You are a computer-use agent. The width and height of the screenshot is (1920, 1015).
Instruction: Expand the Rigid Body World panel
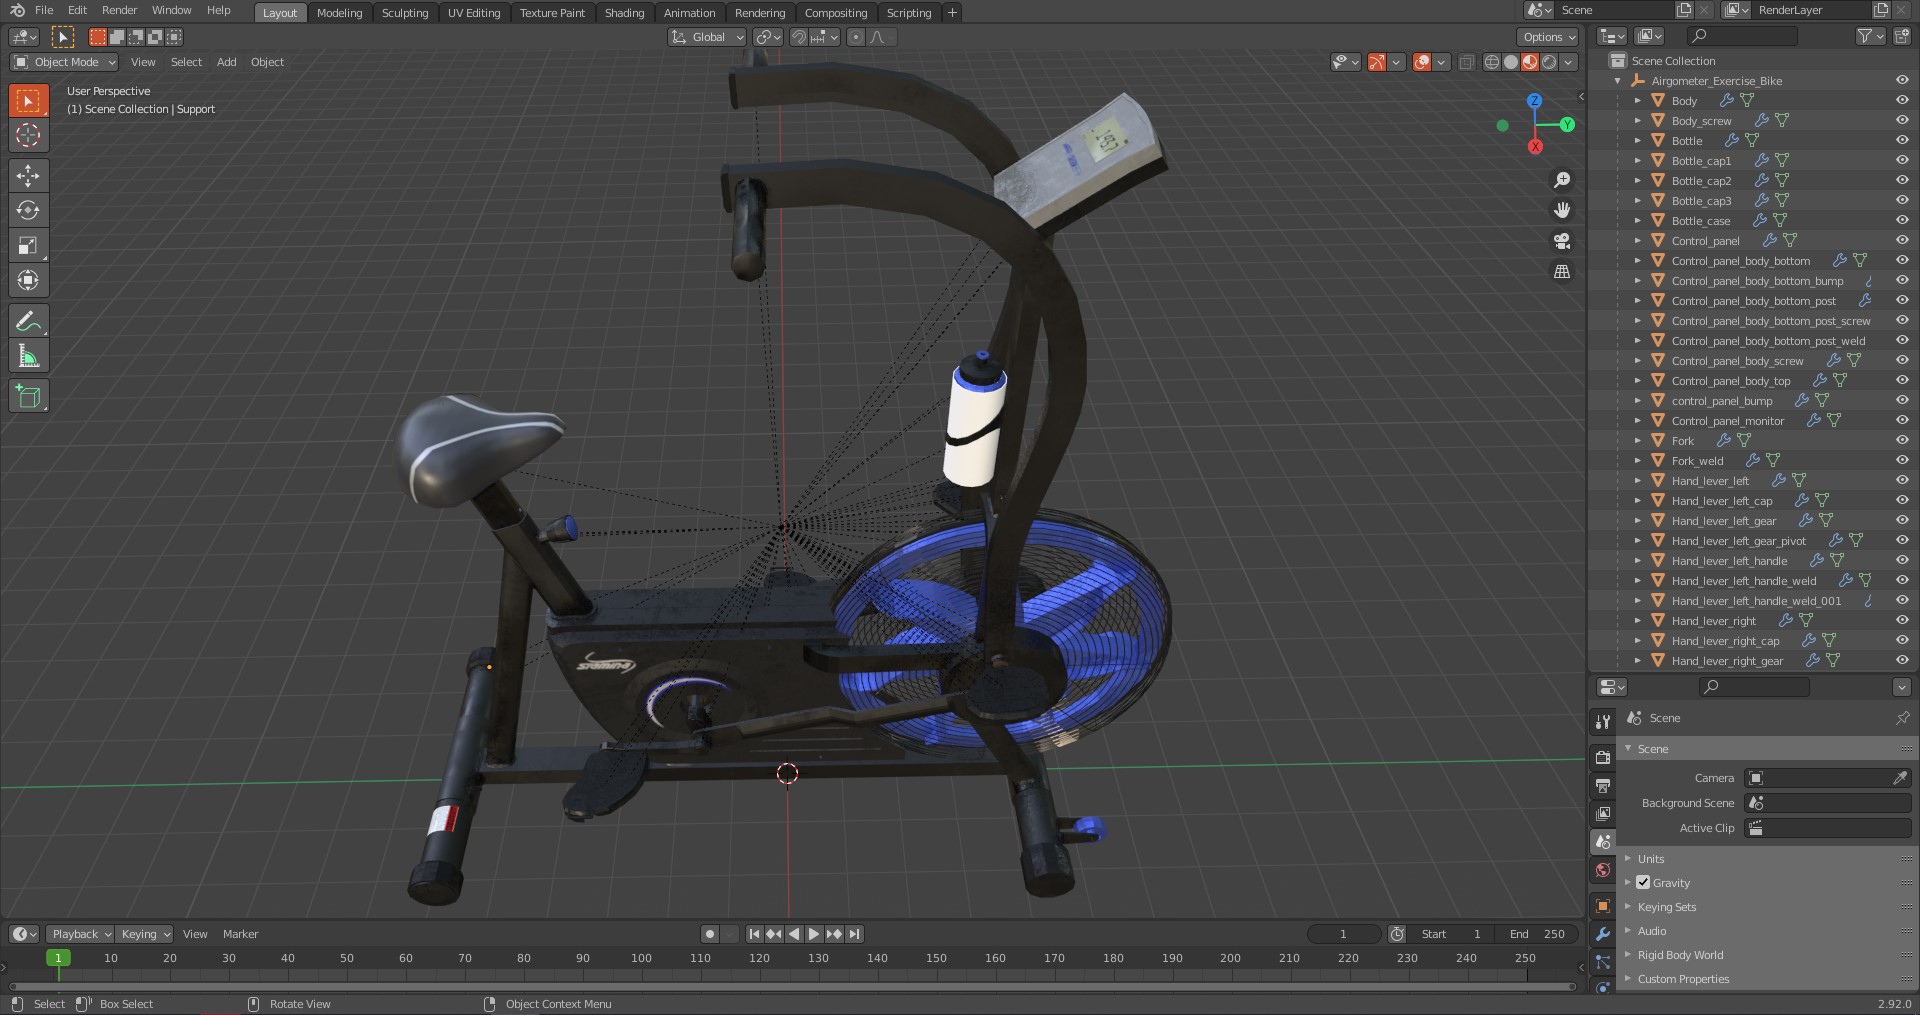(1680, 955)
